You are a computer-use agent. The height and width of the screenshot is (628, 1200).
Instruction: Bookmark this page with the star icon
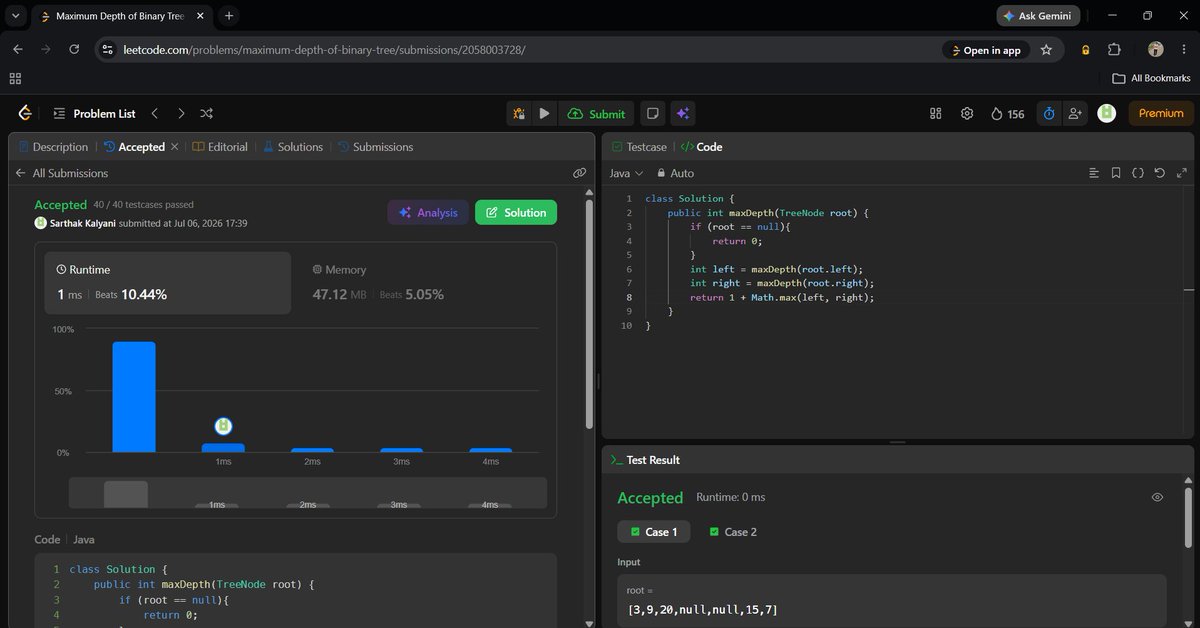pyautogui.click(x=1046, y=50)
